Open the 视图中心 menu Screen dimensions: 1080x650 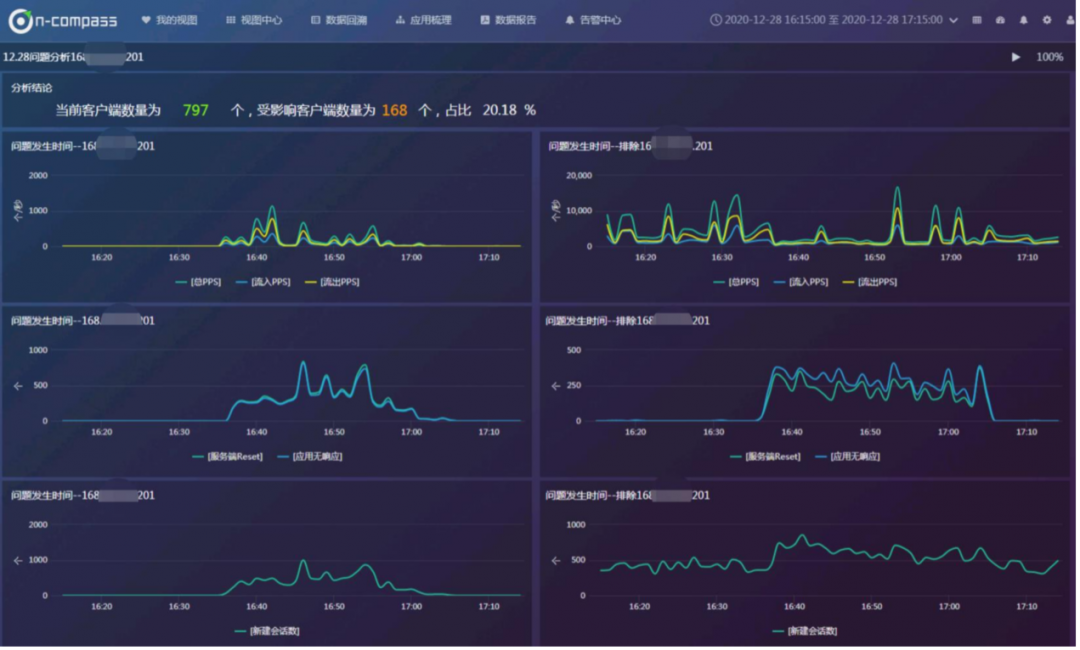tap(254, 20)
